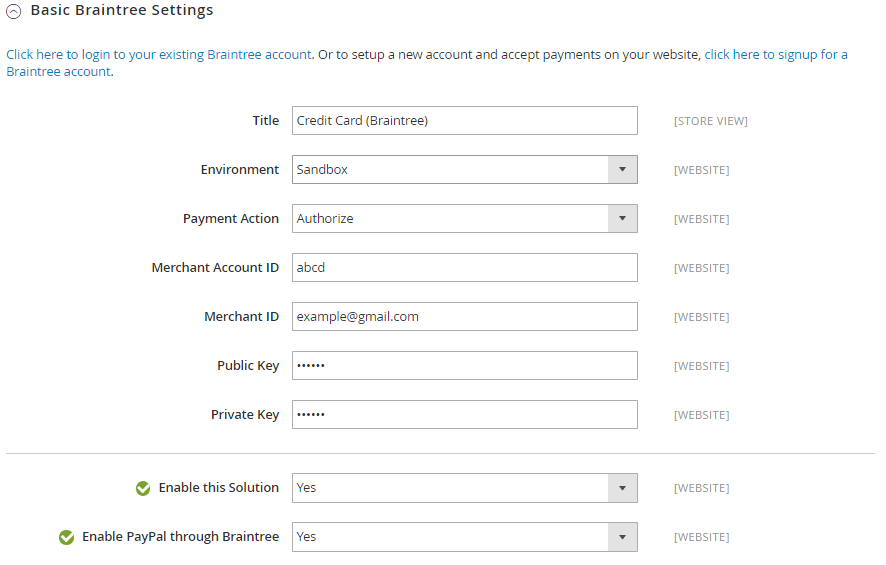
Task: Click the Environment select box showing Sandbox
Action: pos(450,170)
